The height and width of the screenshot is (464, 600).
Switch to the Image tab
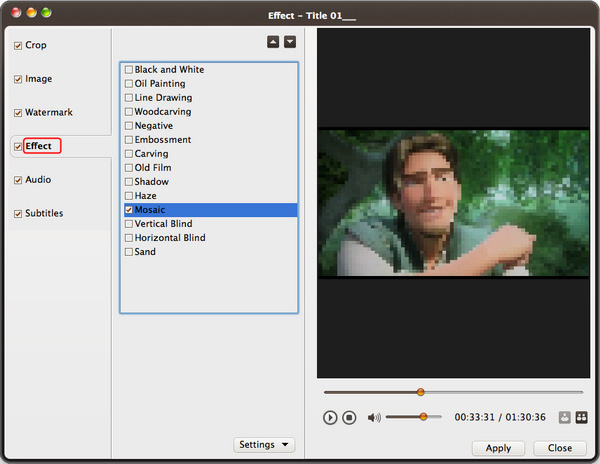pos(38,79)
